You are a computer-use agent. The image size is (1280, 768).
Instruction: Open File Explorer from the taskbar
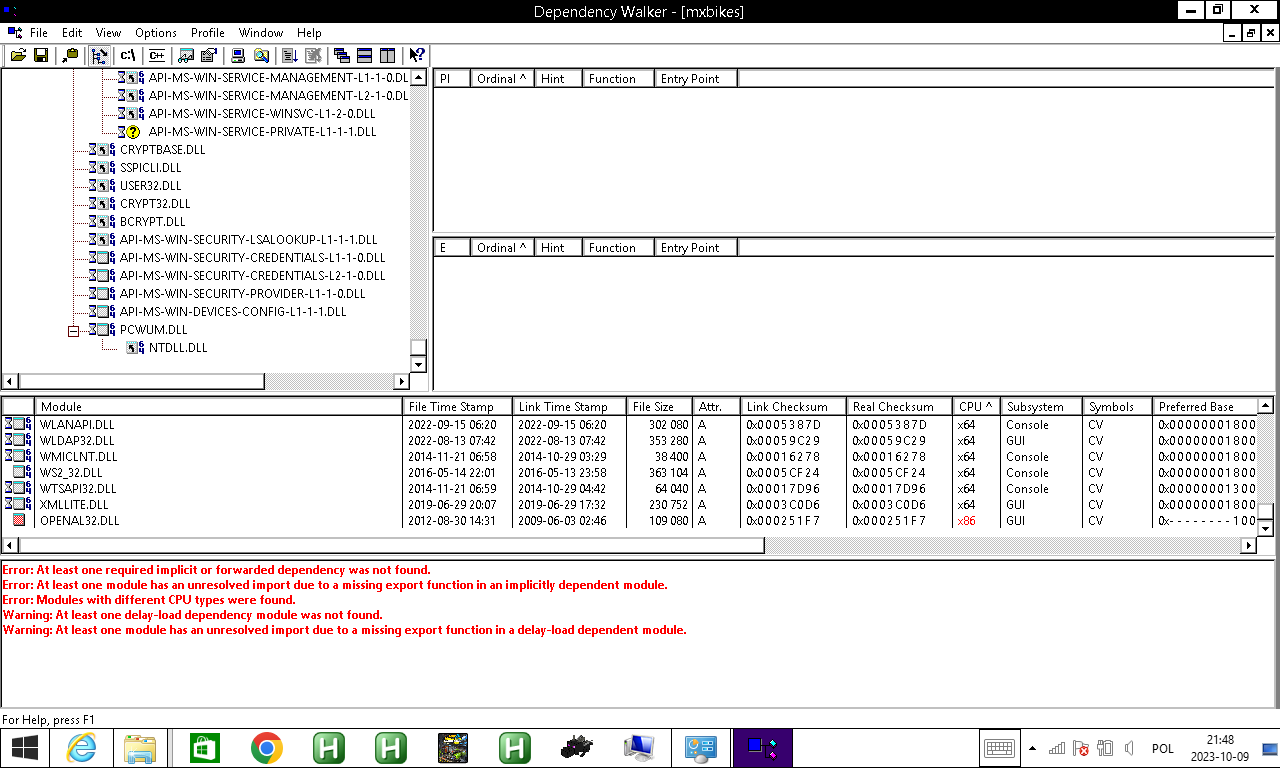pyautogui.click(x=140, y=748)
